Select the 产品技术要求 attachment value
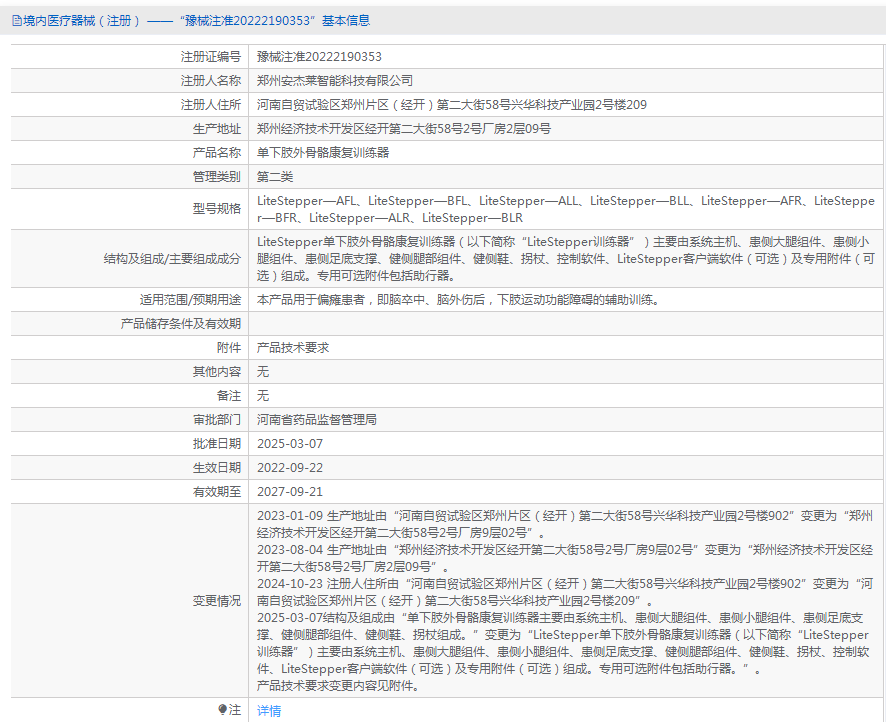 [293, 348]
